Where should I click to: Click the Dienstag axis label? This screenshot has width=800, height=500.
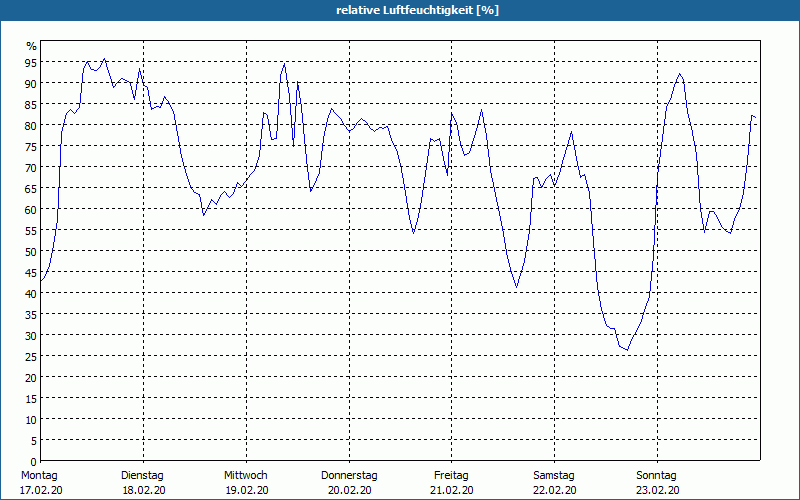coord(142,476)
